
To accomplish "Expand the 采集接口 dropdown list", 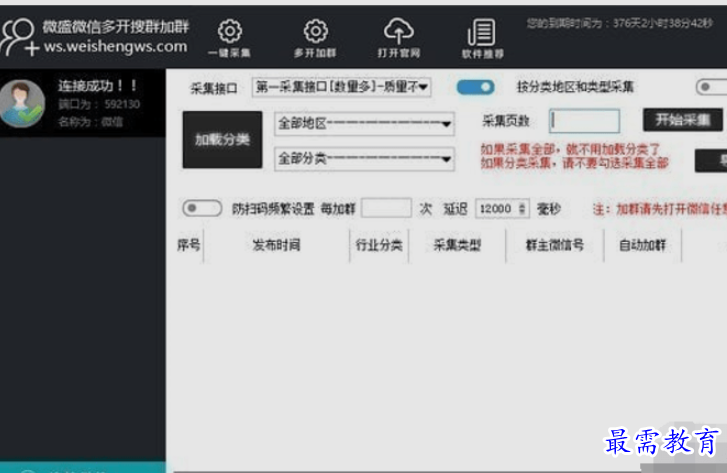I will pos(342,87).
